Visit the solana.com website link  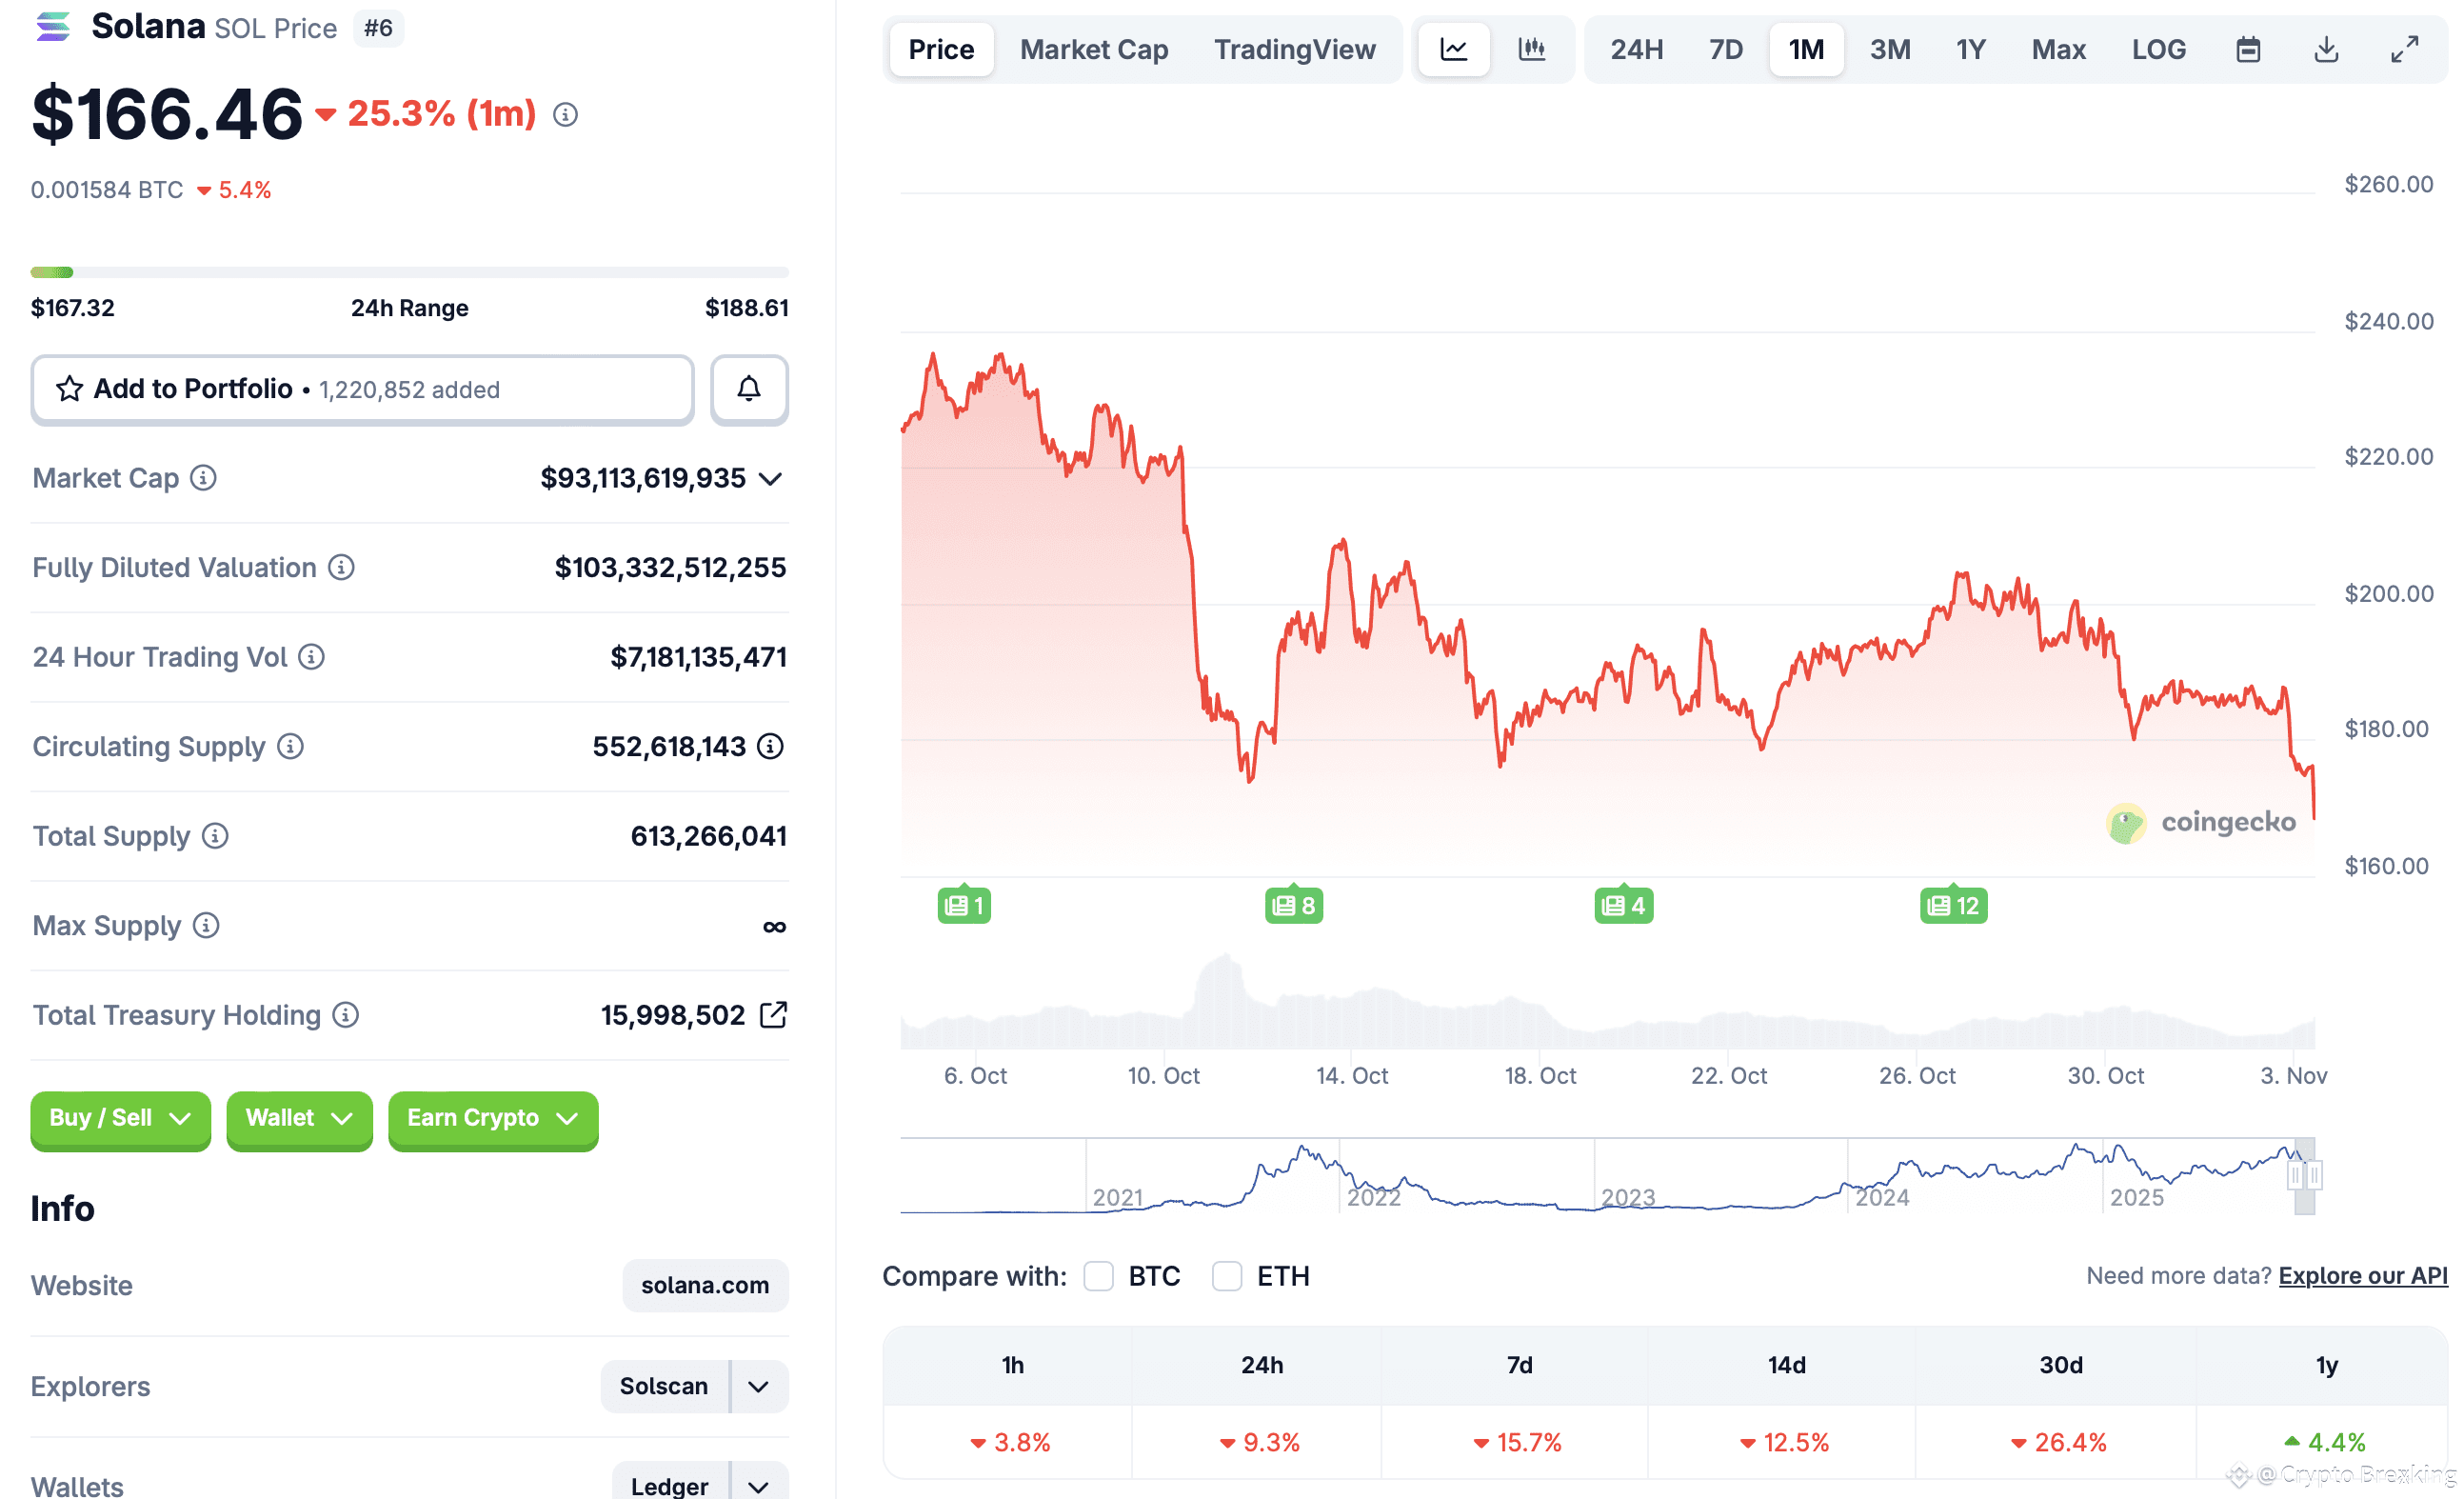(705, 1285)
